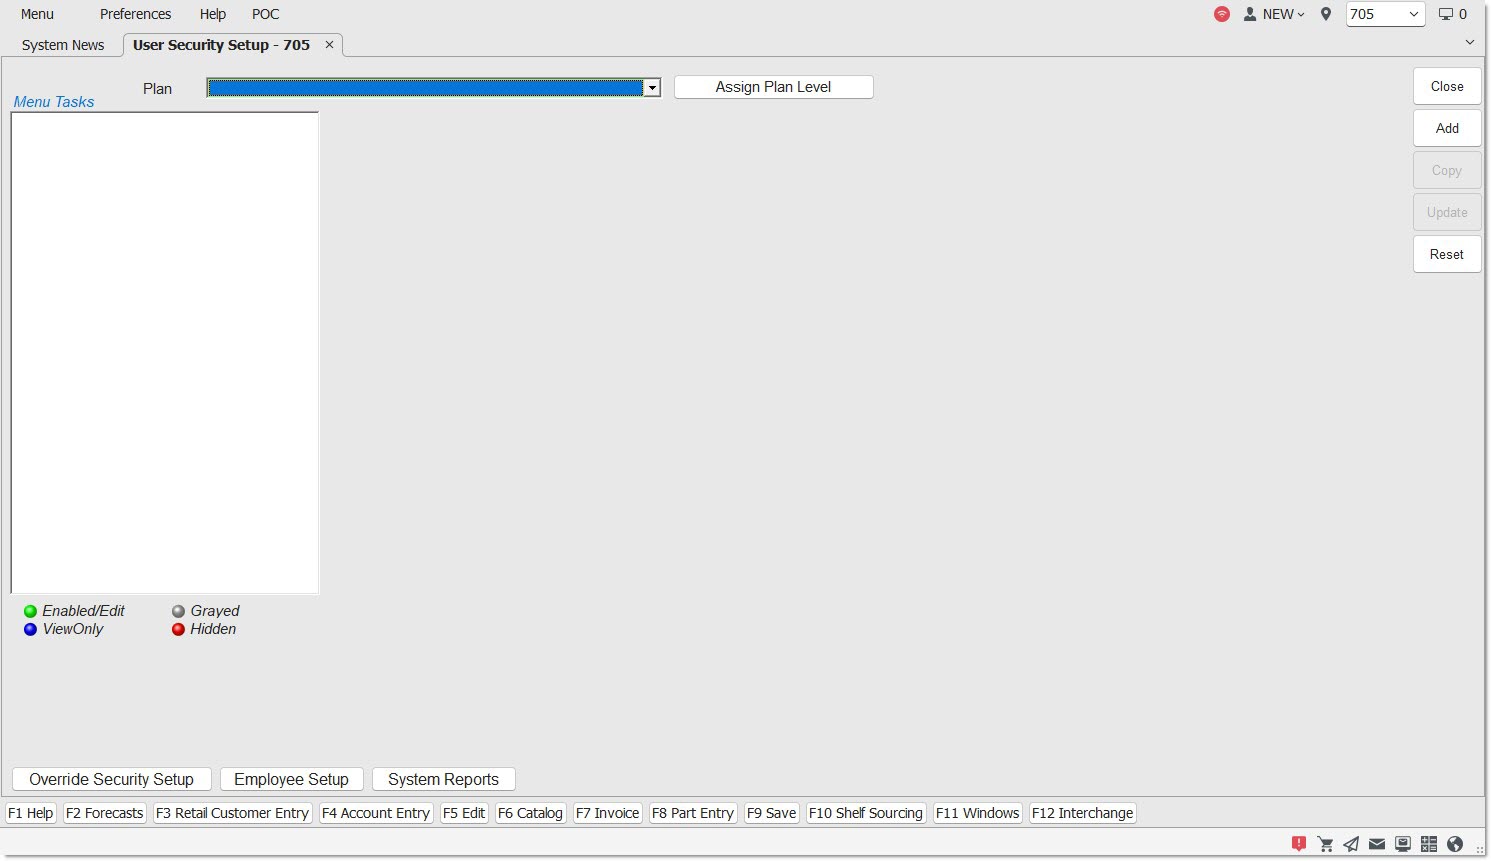Image resolution: width=1491 pixels, height=861 pixels.
Task: Switch to the System News tab
Action: pyautogui.click(x=63, y=45)
